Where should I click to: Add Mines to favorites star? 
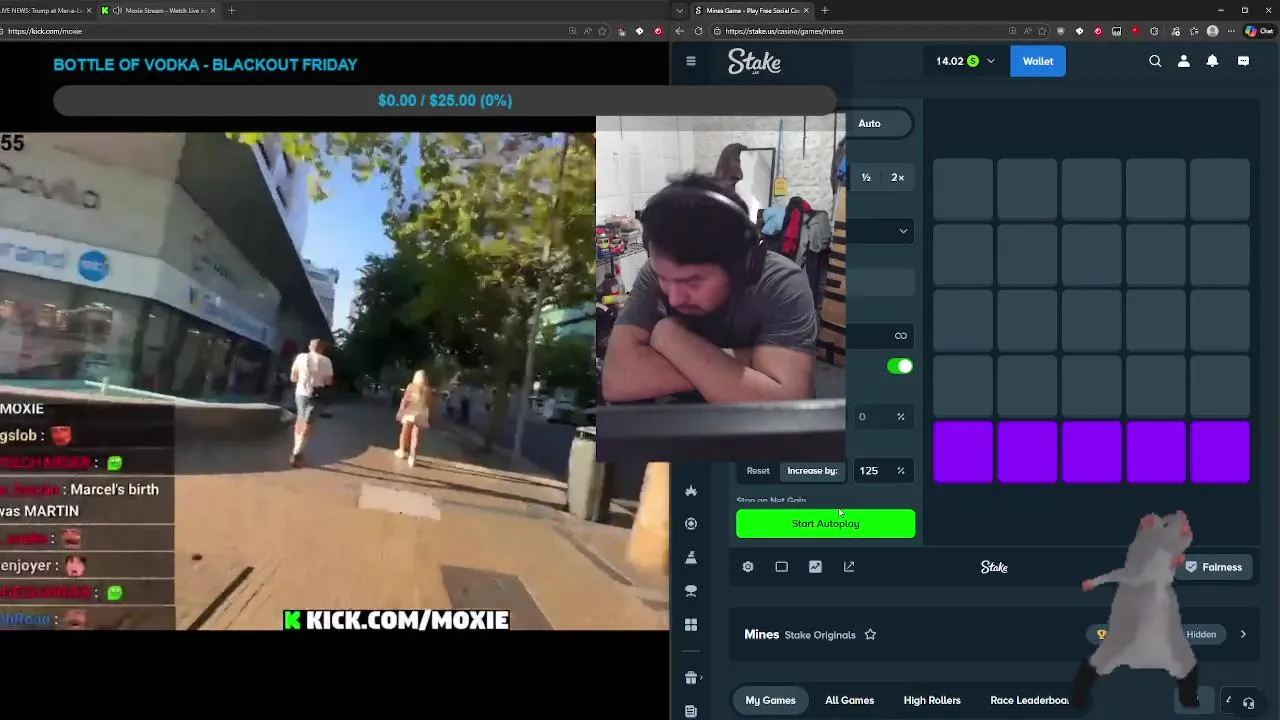[870, 635]
